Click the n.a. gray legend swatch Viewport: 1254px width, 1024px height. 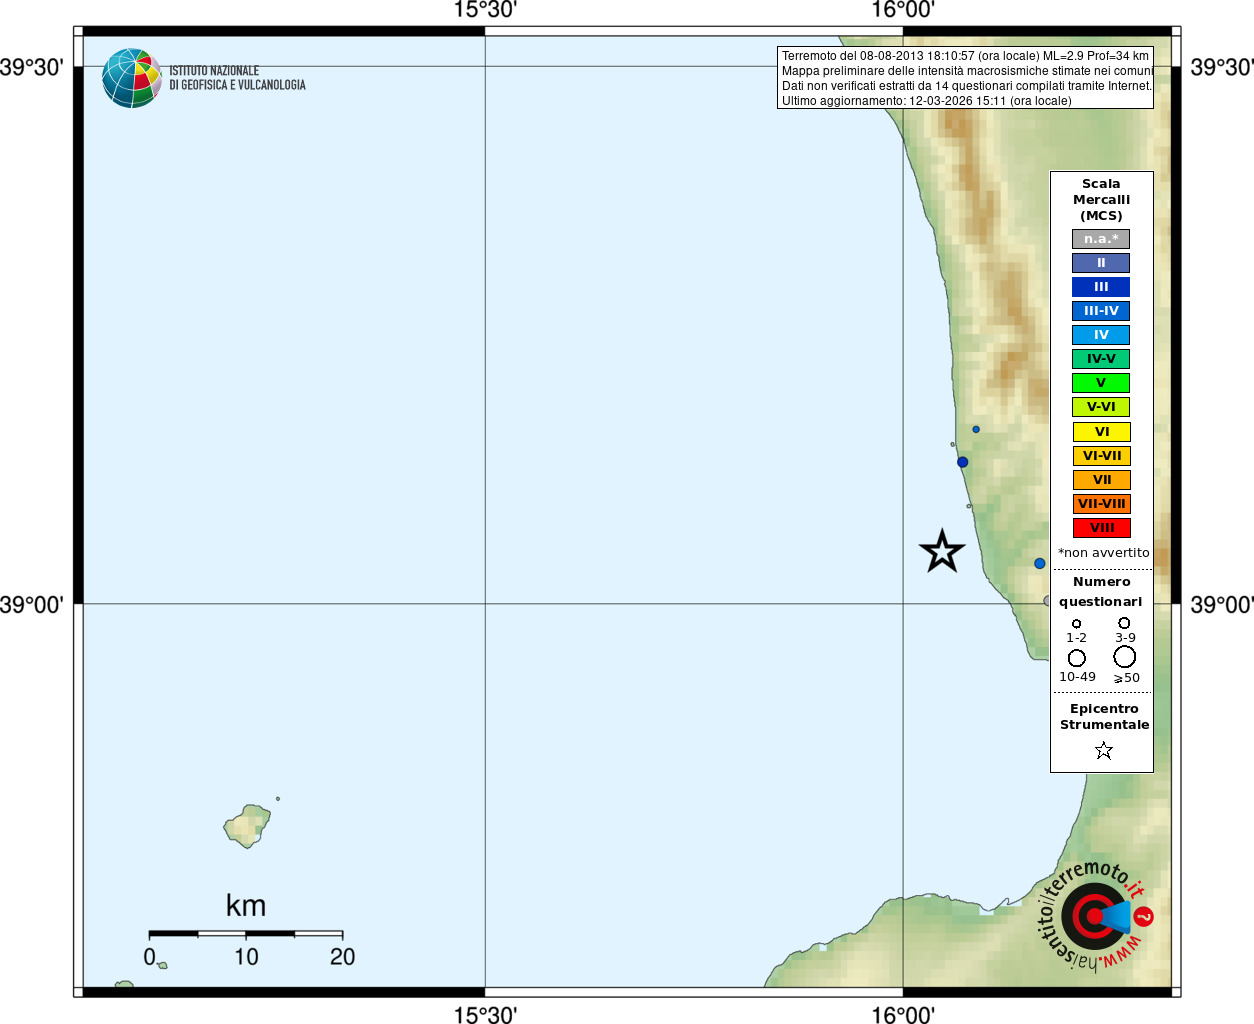point(1101,239)
